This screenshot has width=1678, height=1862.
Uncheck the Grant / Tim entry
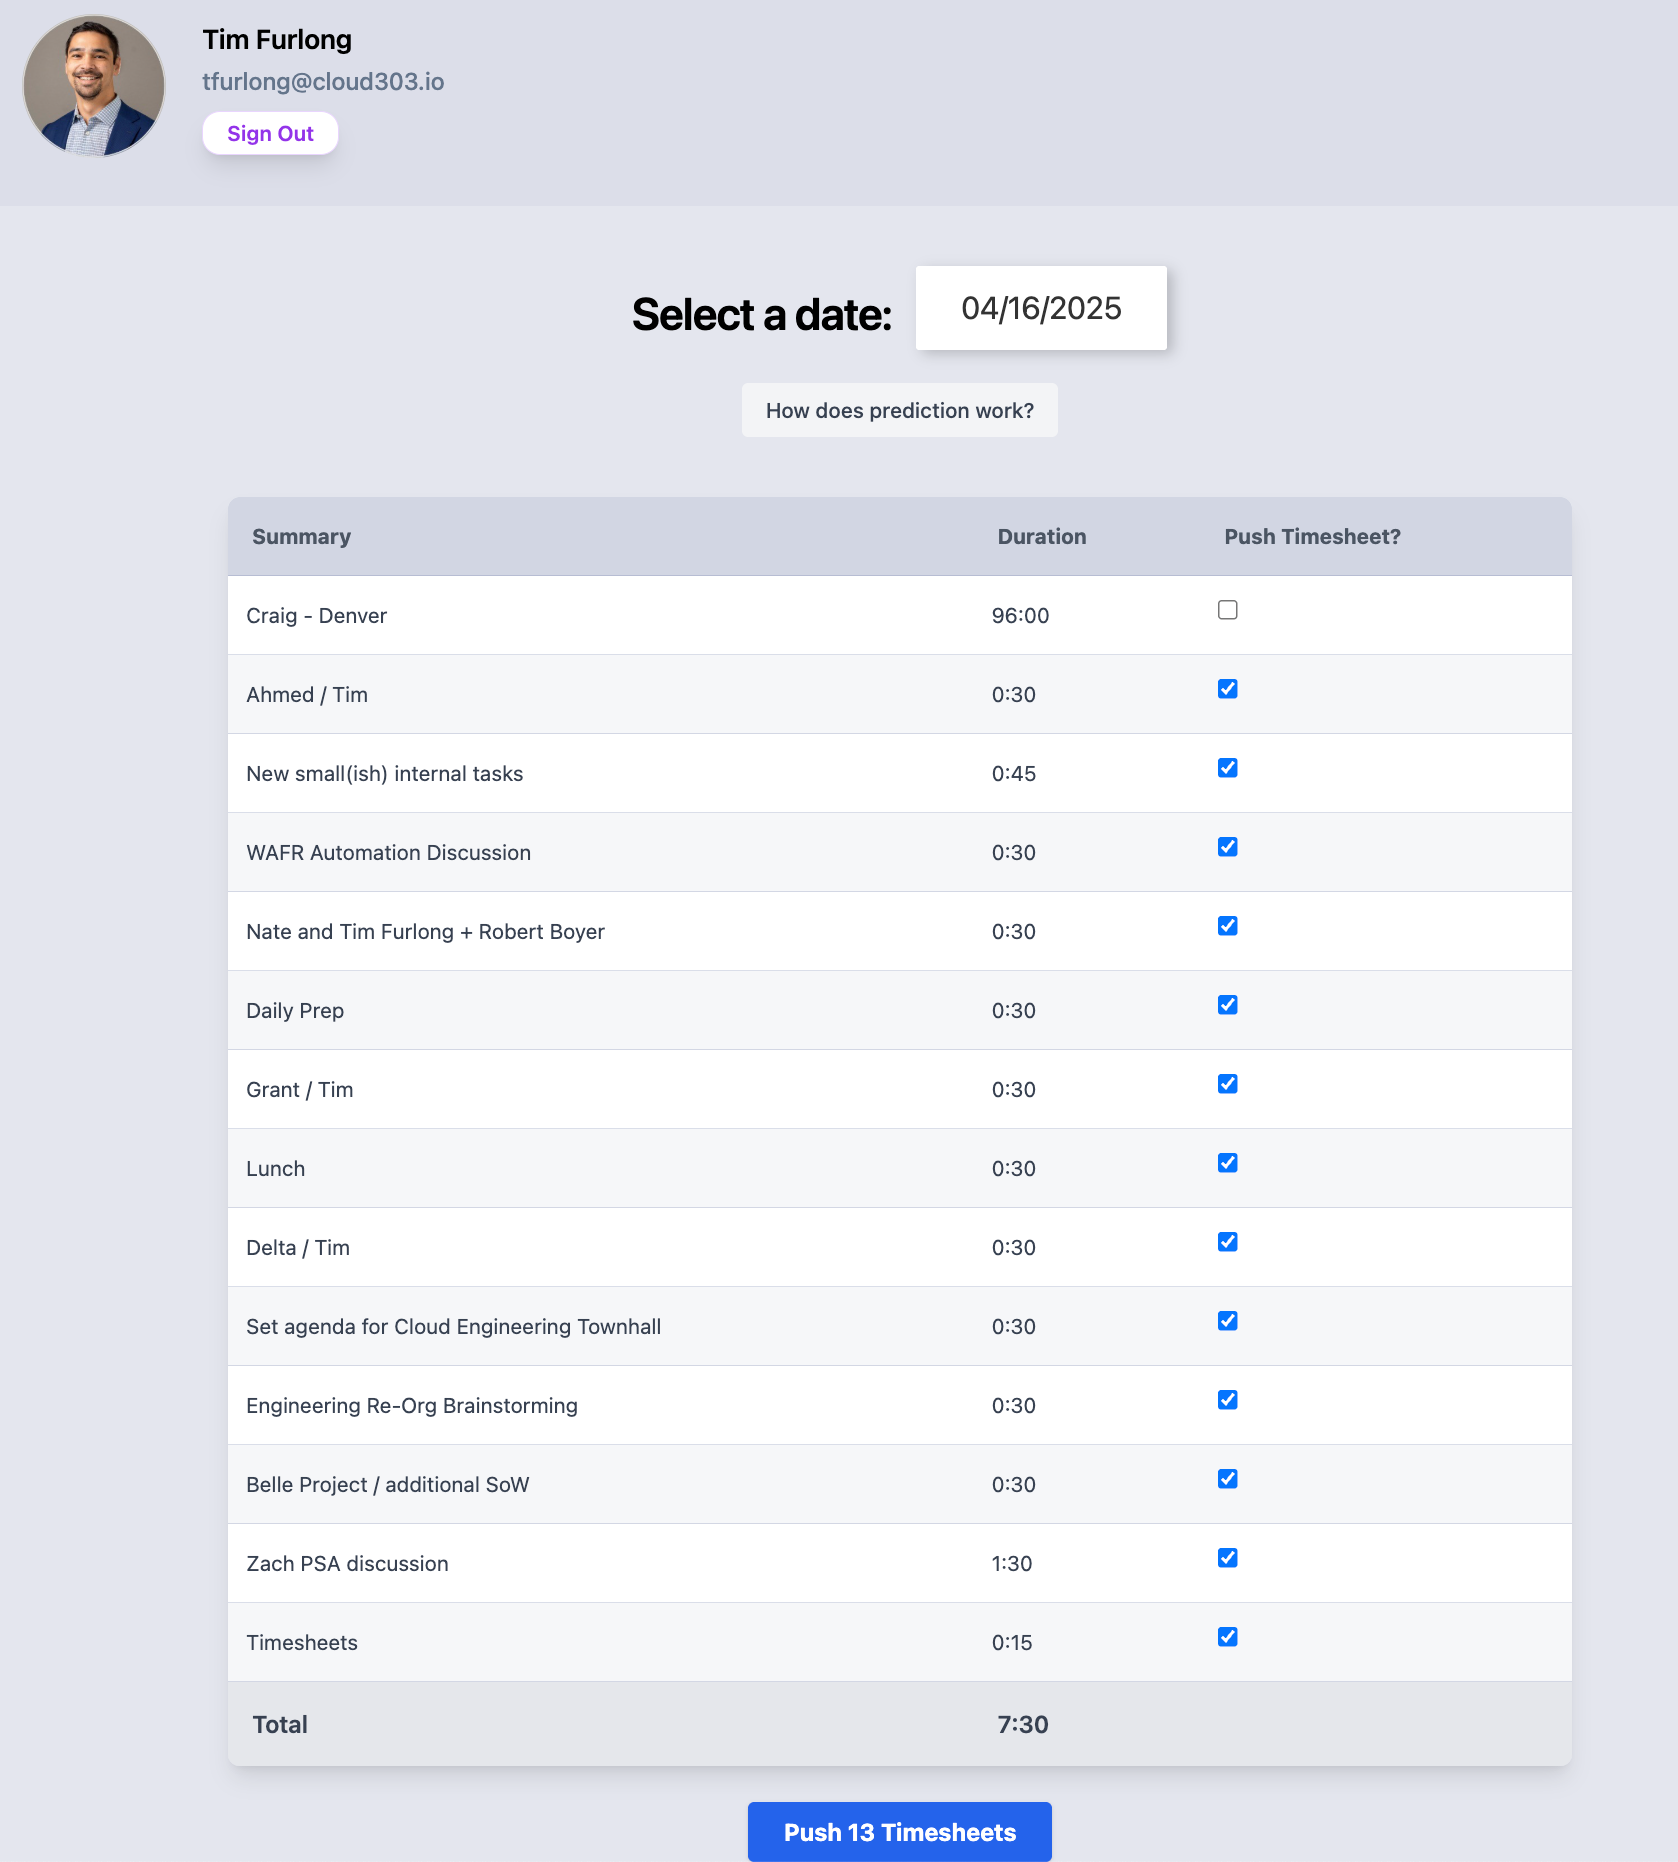tap(1228, 1084)
